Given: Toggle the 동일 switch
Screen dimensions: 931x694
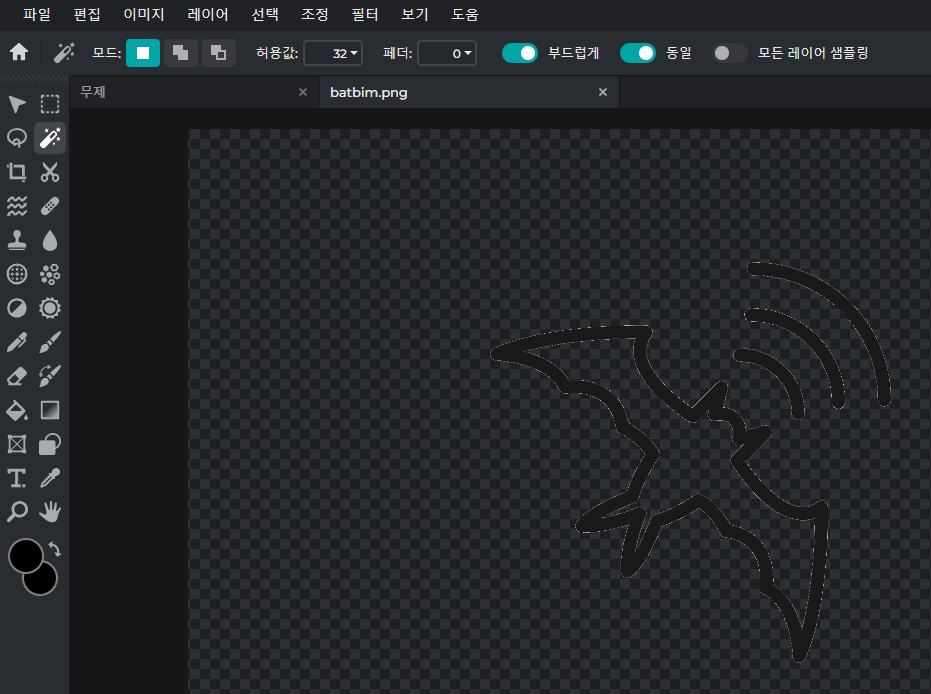Looking at the screenshot, I should pyautogui.click(x=638, y=53).
